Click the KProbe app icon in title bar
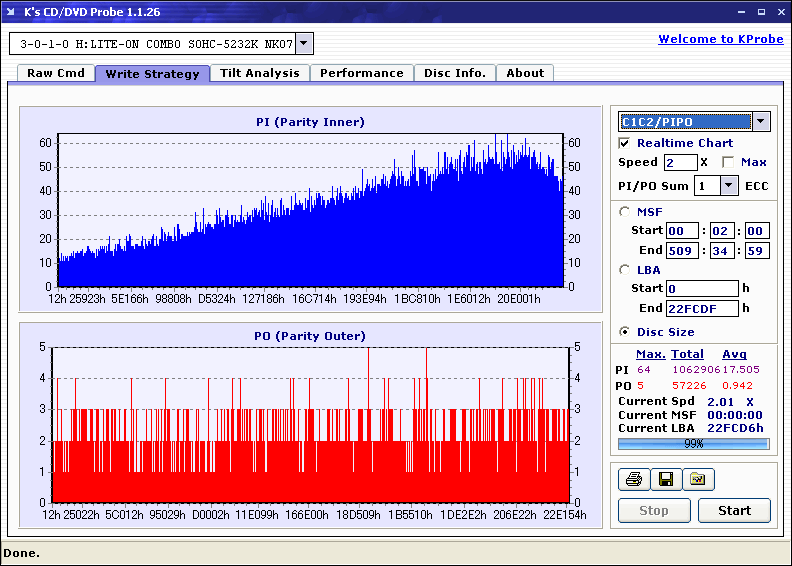This screenshot has height=566, width=792. click(12, 11)
